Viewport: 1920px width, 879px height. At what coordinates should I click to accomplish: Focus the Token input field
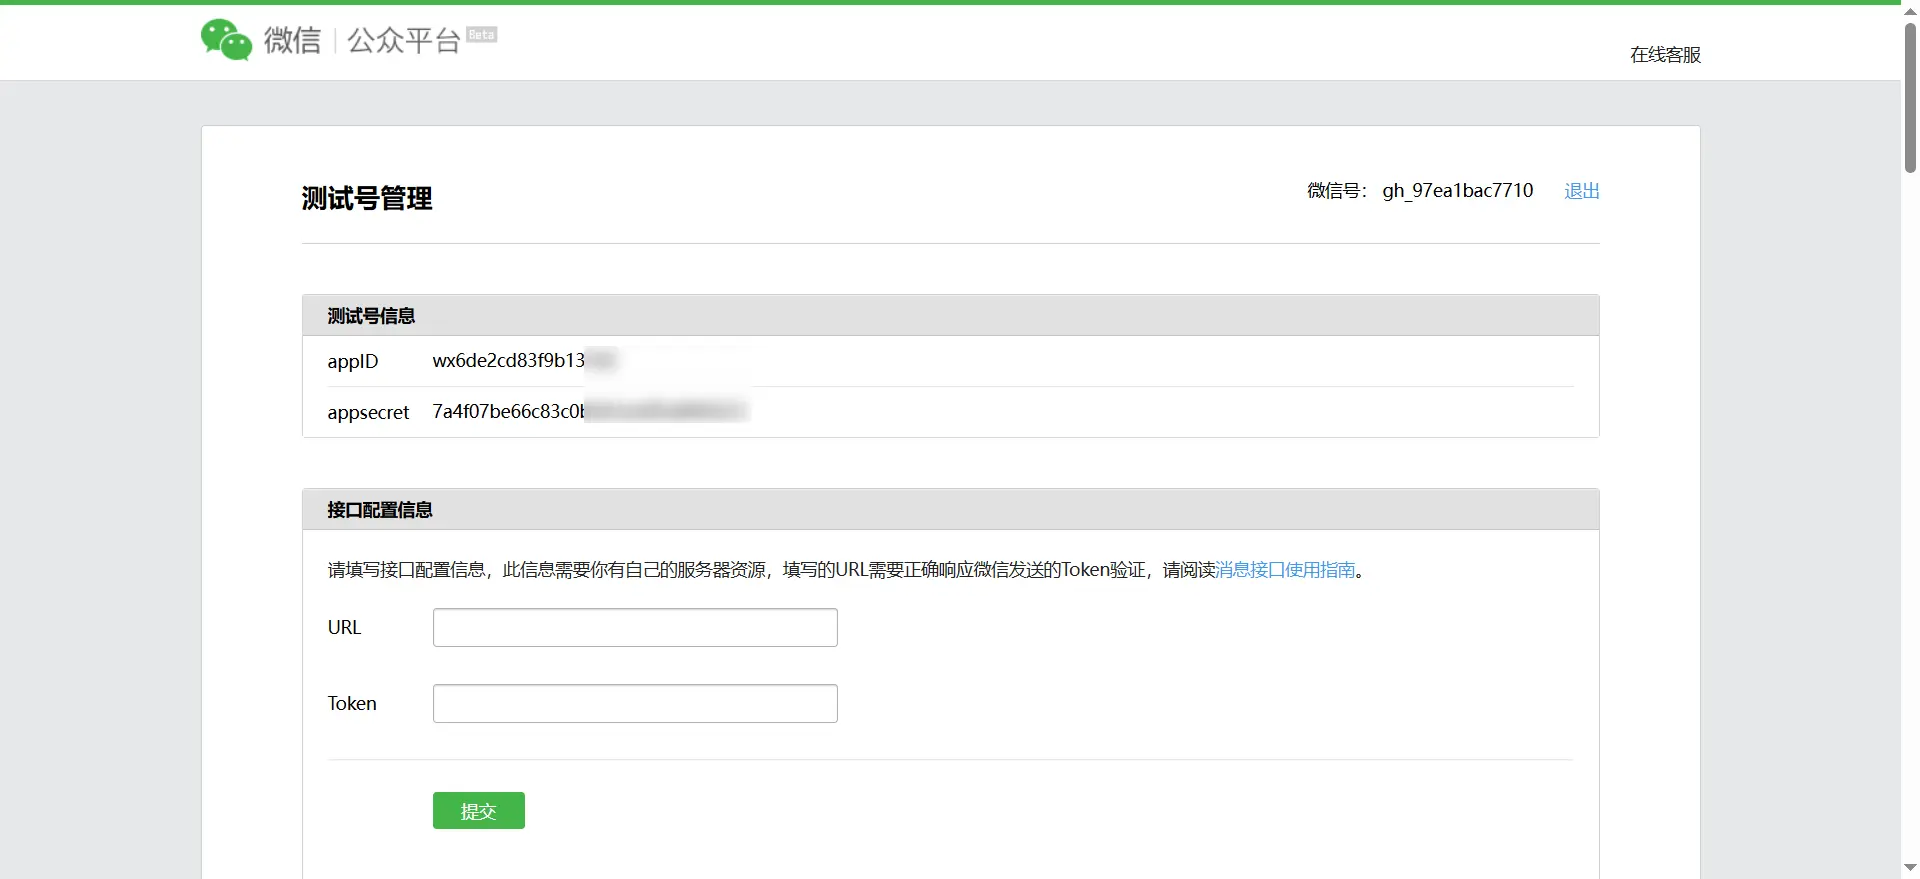coord(635,704)
